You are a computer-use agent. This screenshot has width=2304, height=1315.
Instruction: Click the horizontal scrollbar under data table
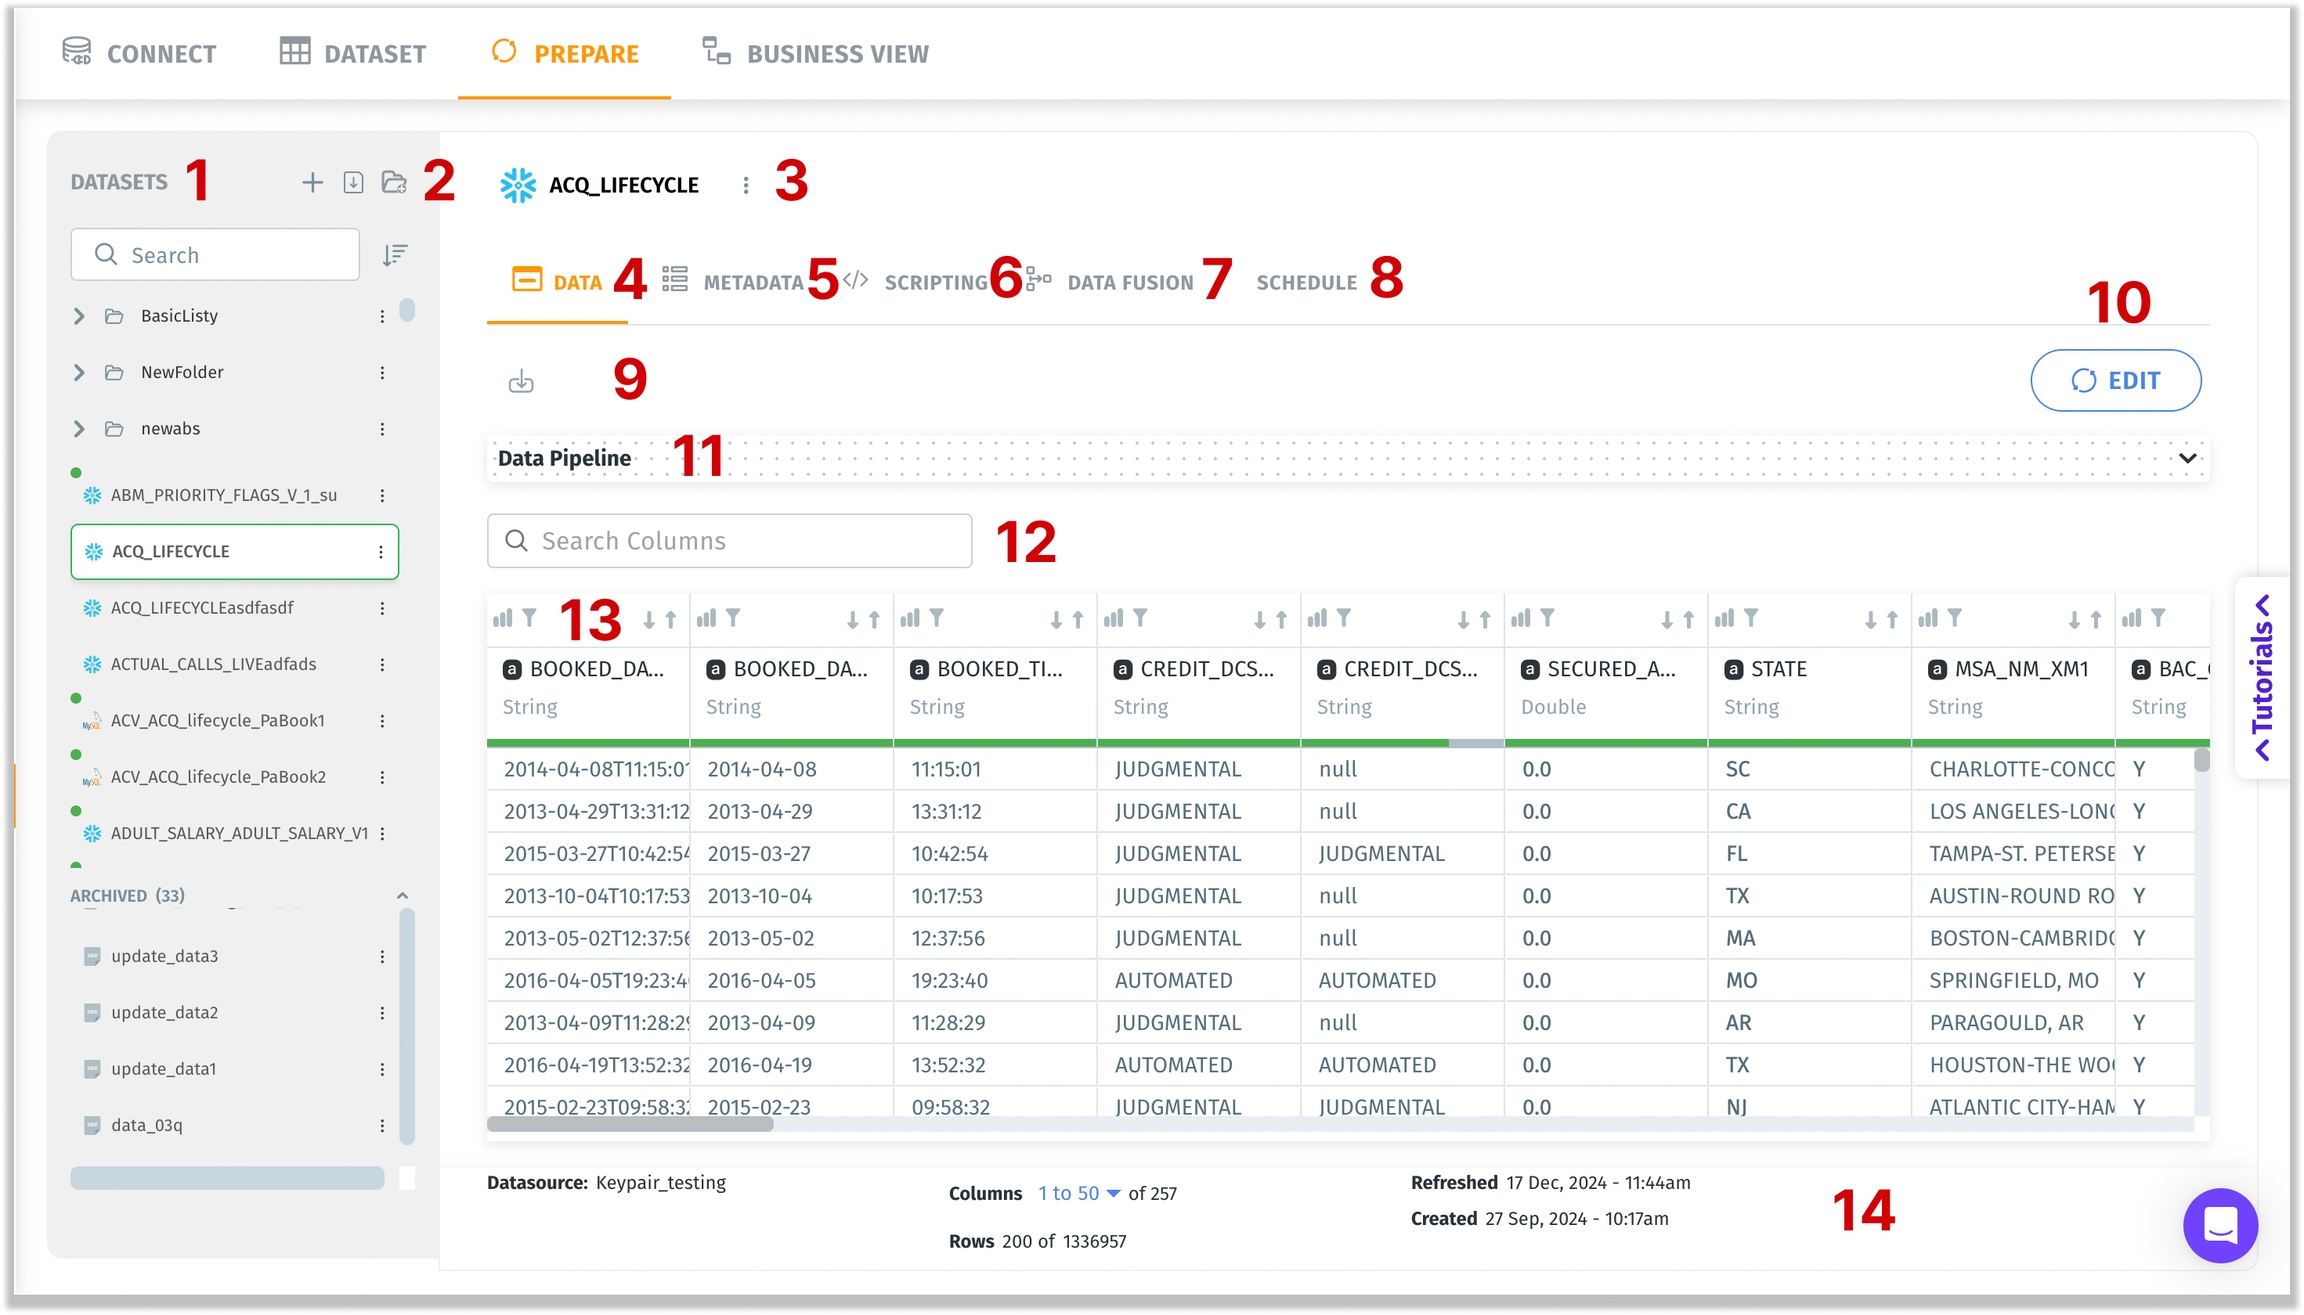[631, 1124]
